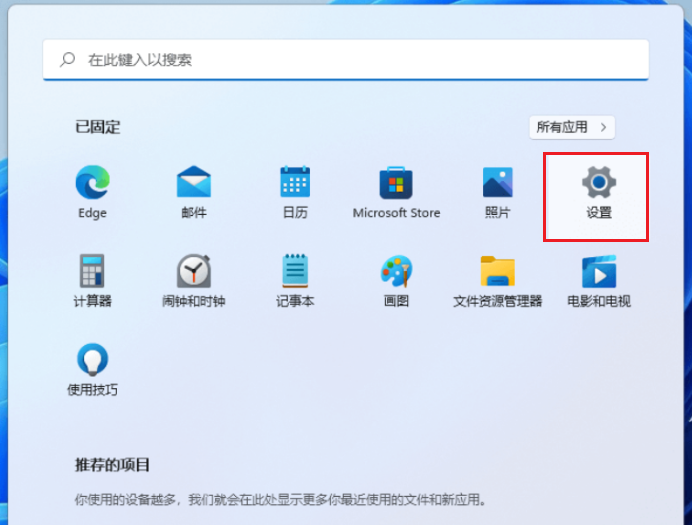This screenshot has height=525, width=692.
Task: Click the magnifier icon in search box
Action: [68, 59]
